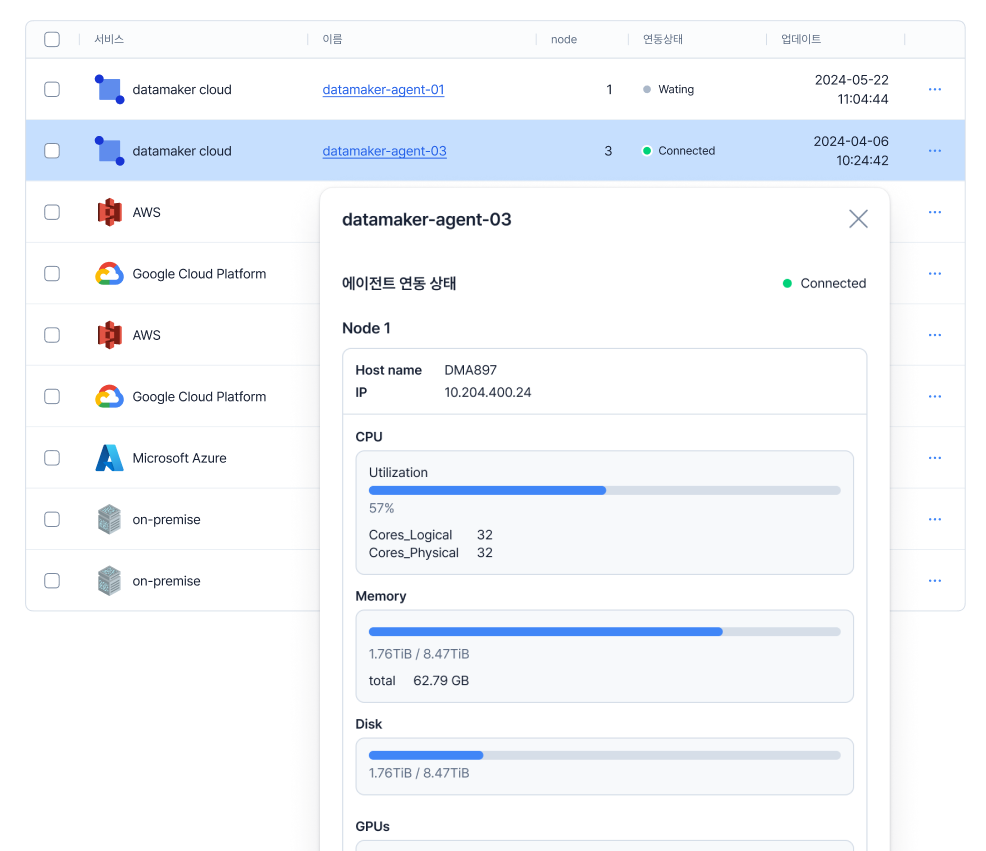Click the first on-premise server icon

click(109, 519)
